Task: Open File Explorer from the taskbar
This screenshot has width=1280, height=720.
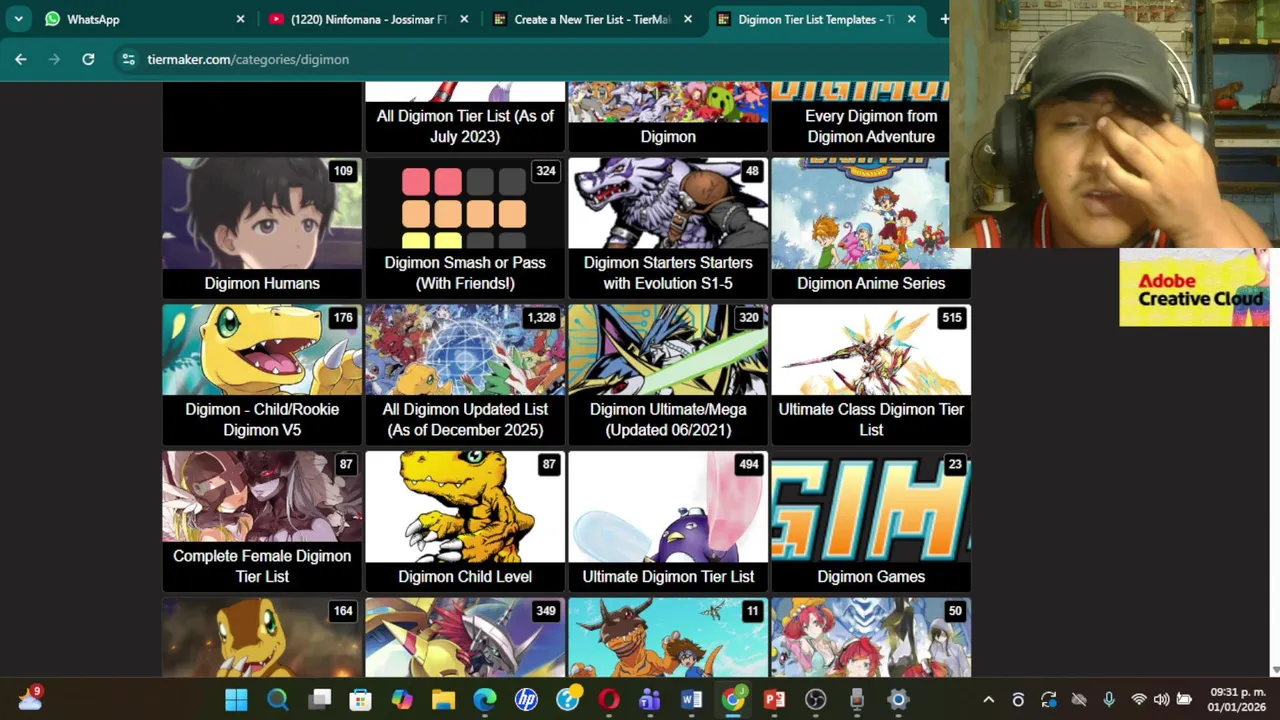Action: [x=443, y=700]
